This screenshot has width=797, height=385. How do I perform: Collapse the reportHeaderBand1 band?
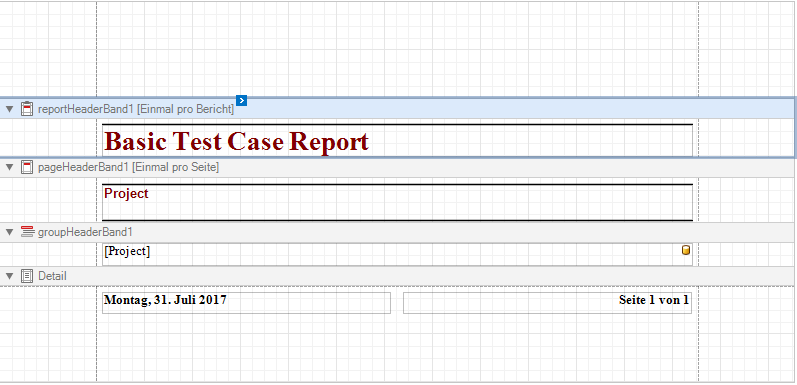pos(9,109)
